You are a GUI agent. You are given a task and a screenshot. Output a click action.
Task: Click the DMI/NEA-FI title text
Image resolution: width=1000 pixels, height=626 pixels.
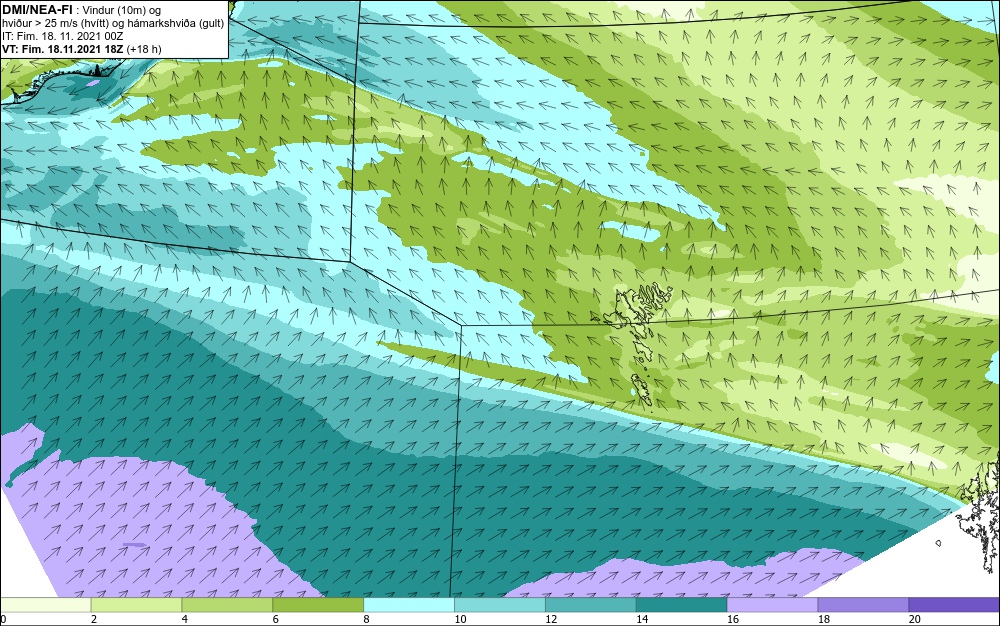[37, 10]
